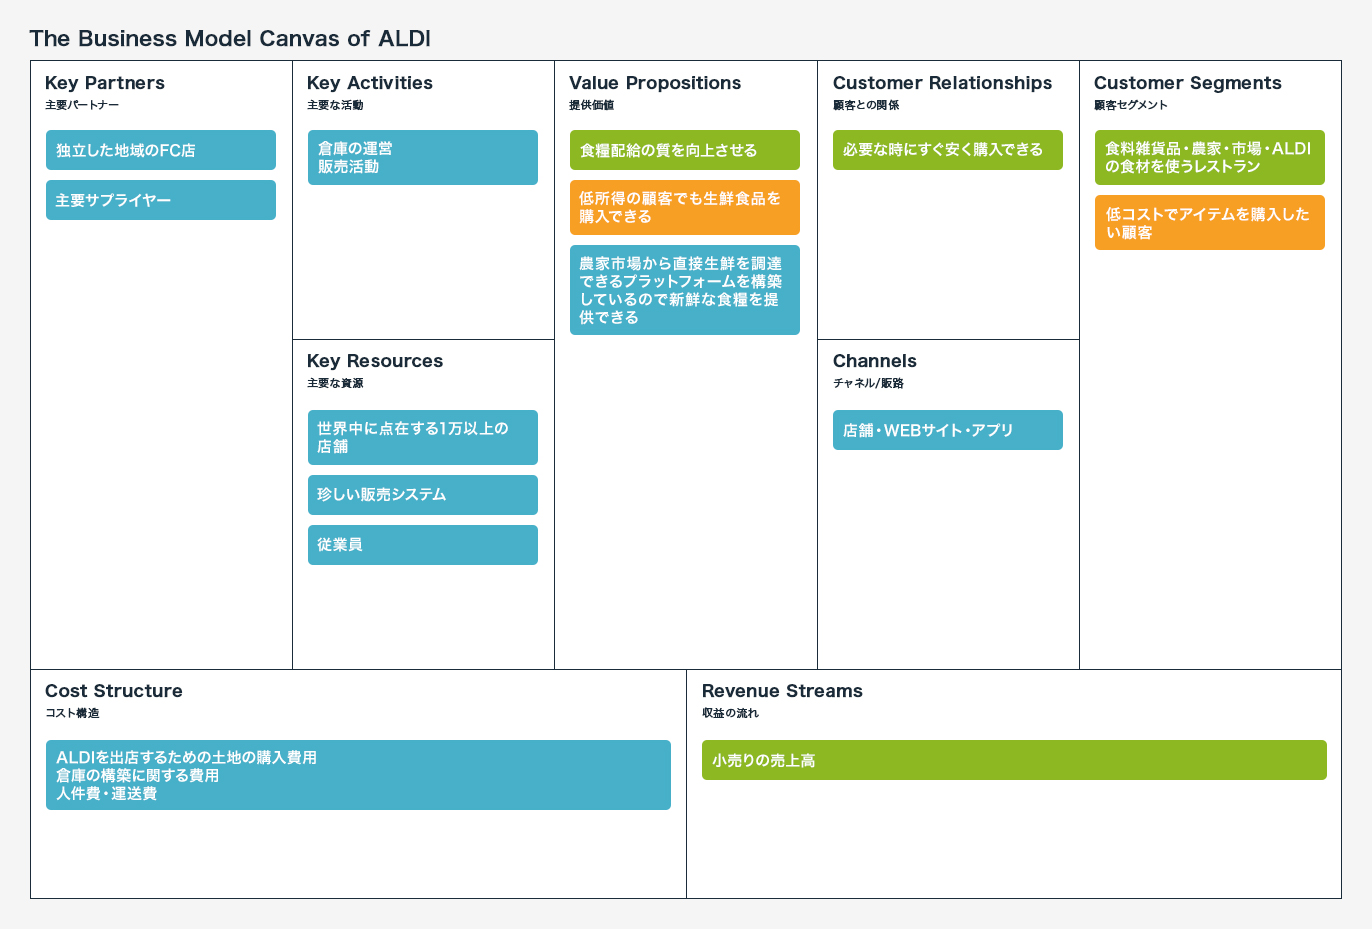Screen dimensions: 1372x929
Task: Select the 店舗・WEBサイト・アプリ card
Action: (948, 430)
